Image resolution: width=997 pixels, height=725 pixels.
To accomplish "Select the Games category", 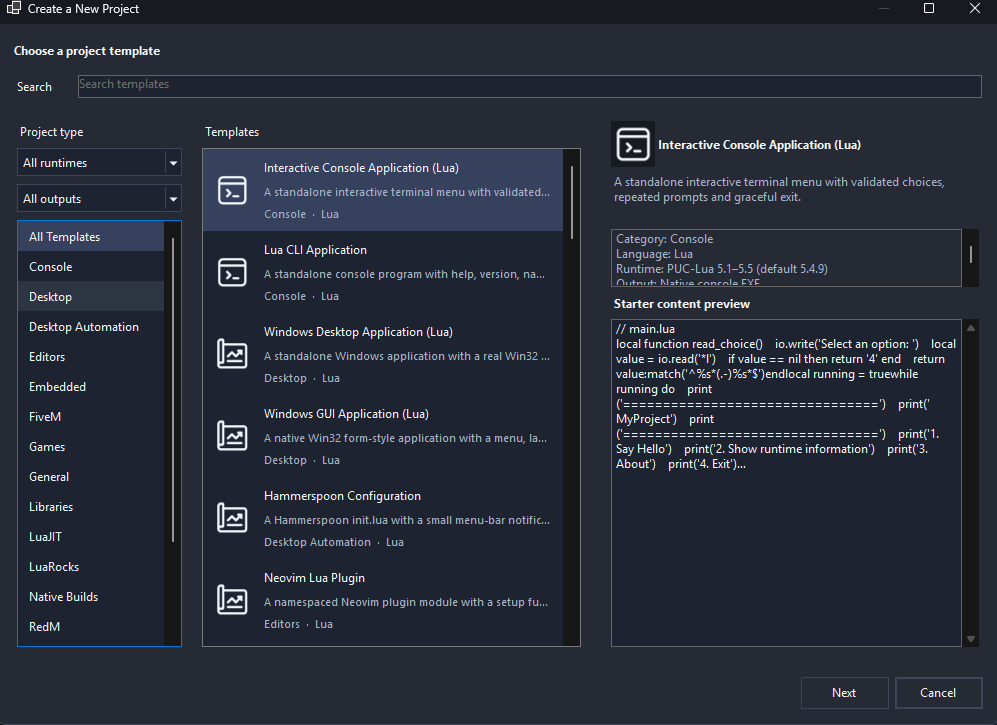I will pos(91,446).
